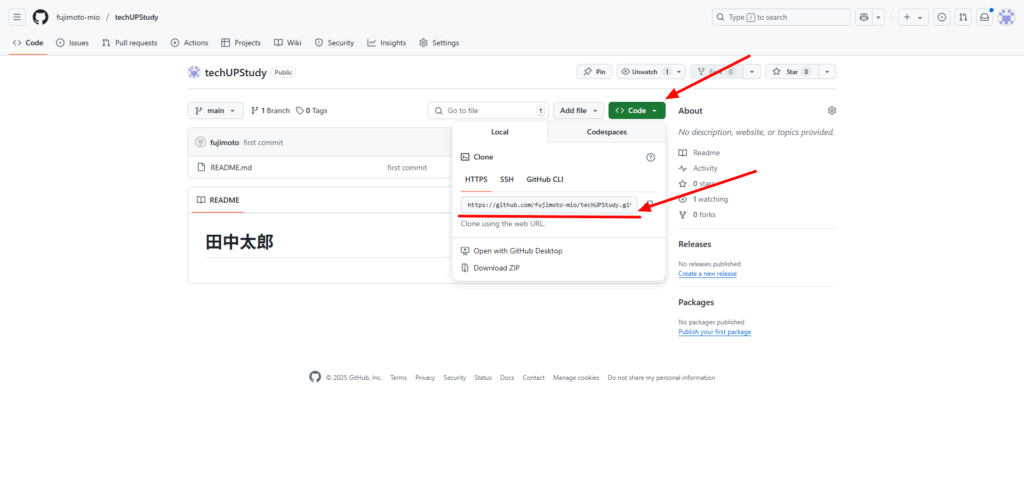Select the SSH clone option
Screen dimensions: 1024x486
[507, 179]
